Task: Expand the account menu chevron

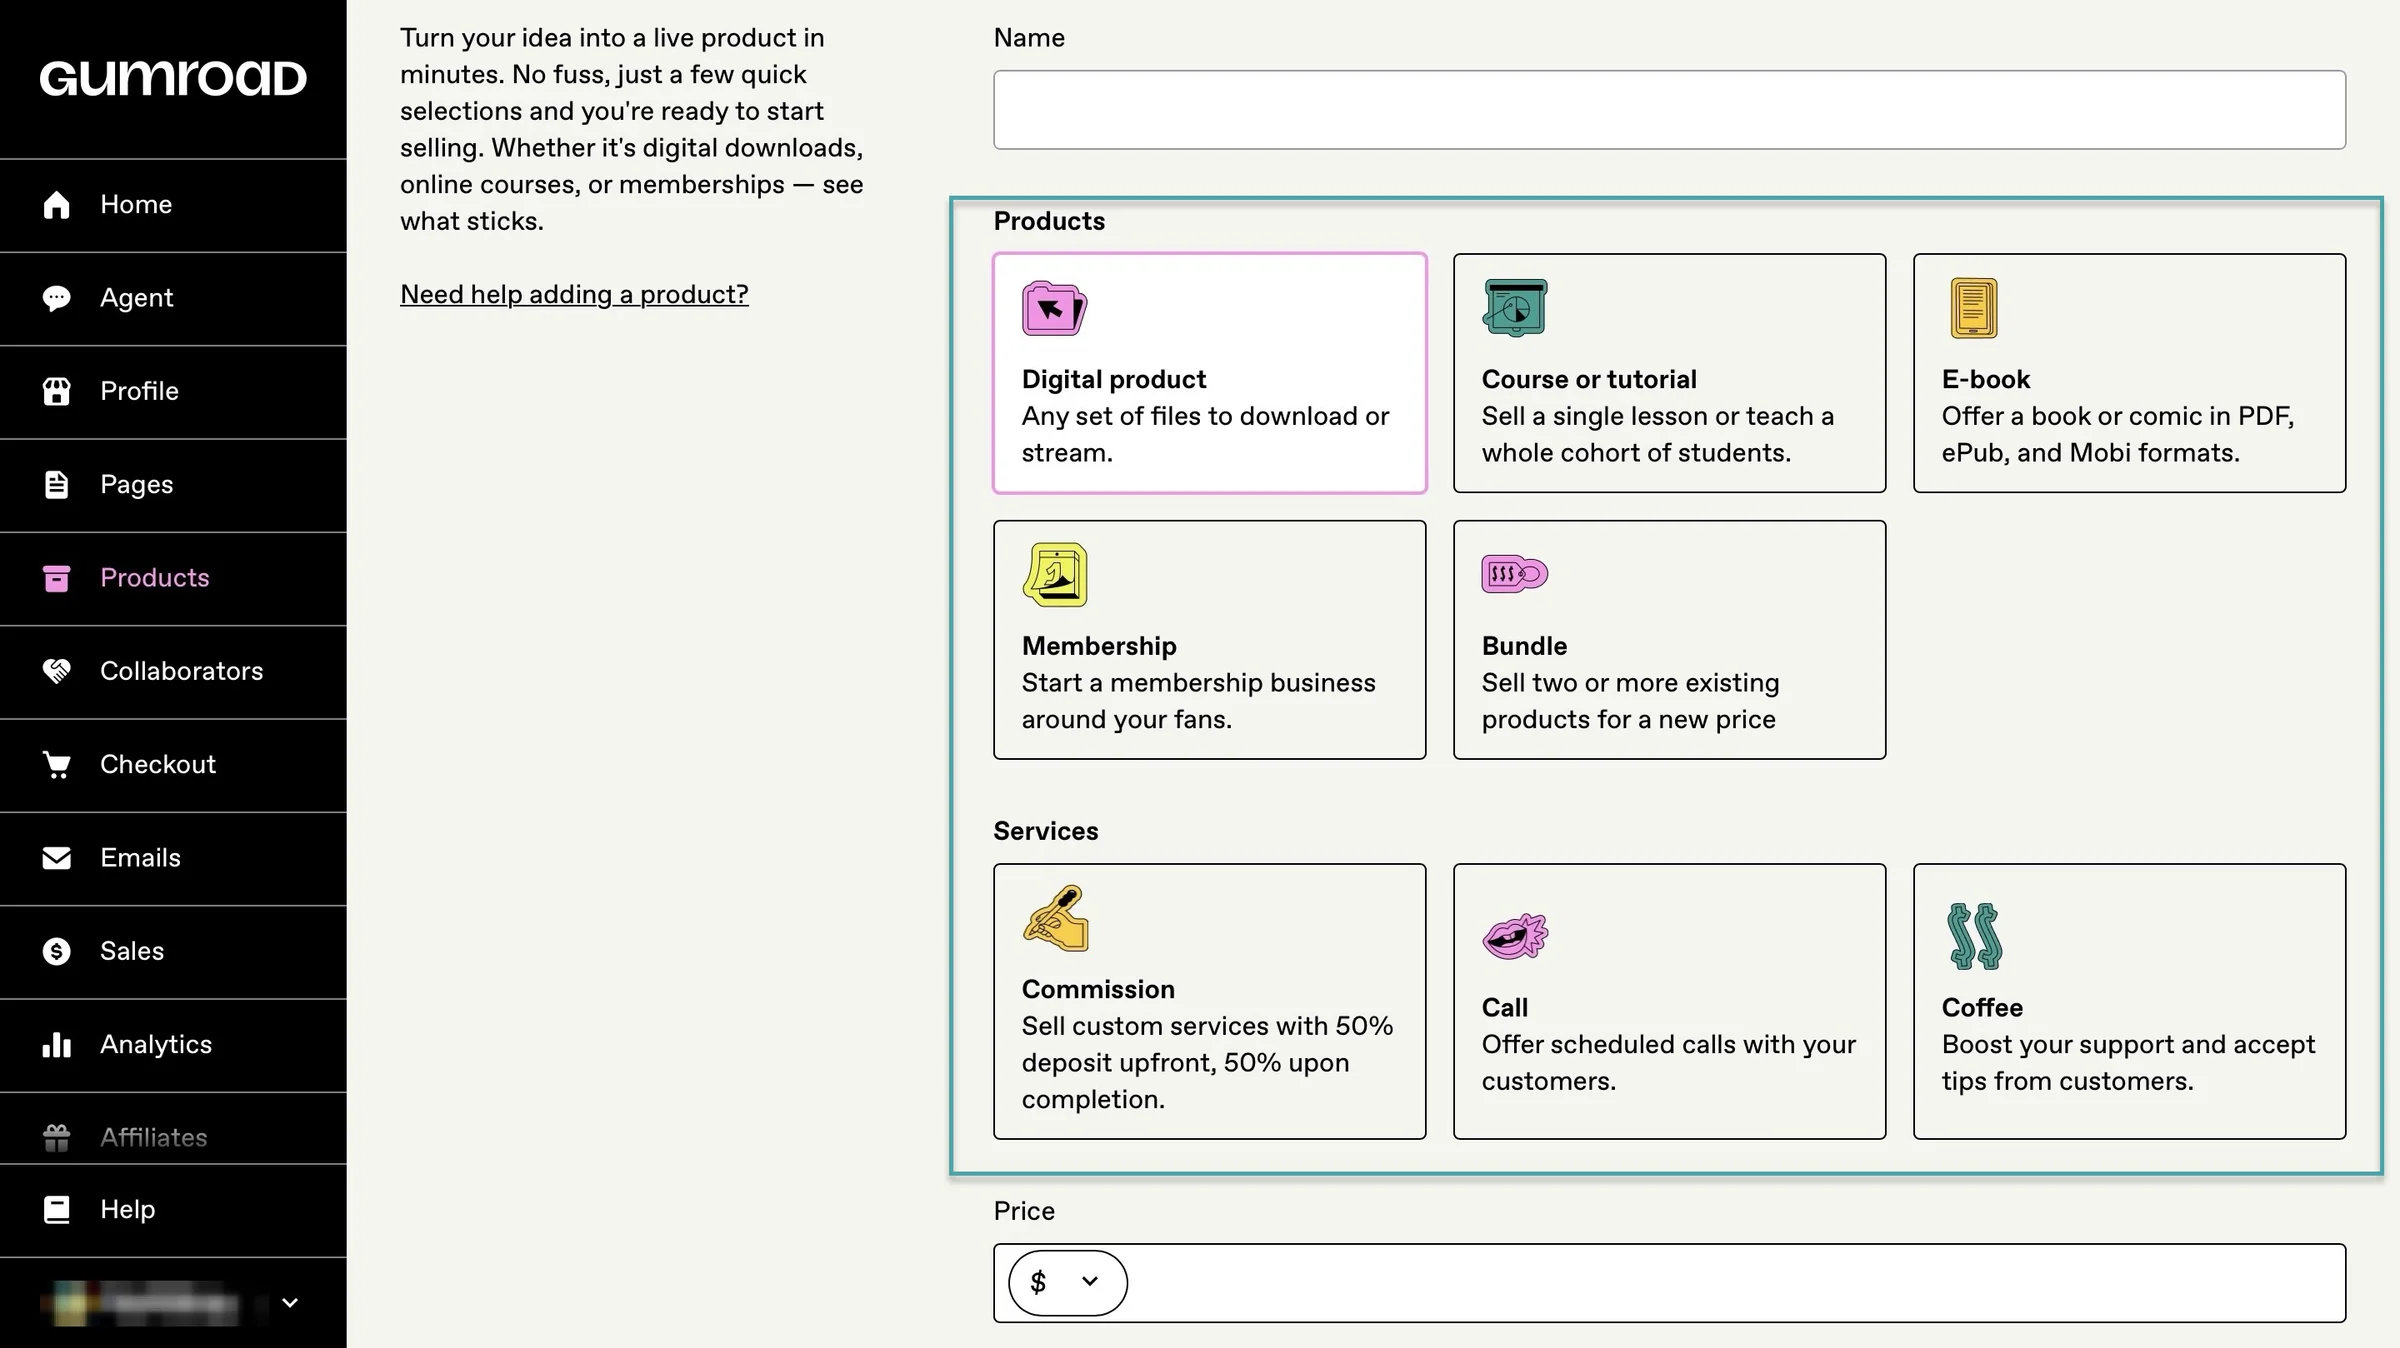Action: 290,1303
